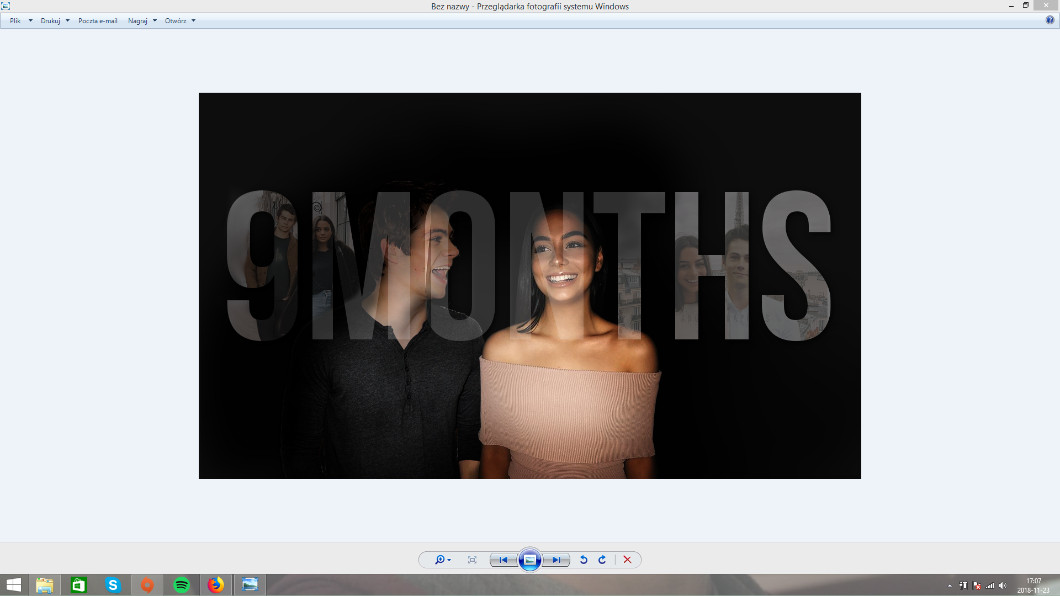Launch Firefox from the taskbar

click(x=215, y=585)
